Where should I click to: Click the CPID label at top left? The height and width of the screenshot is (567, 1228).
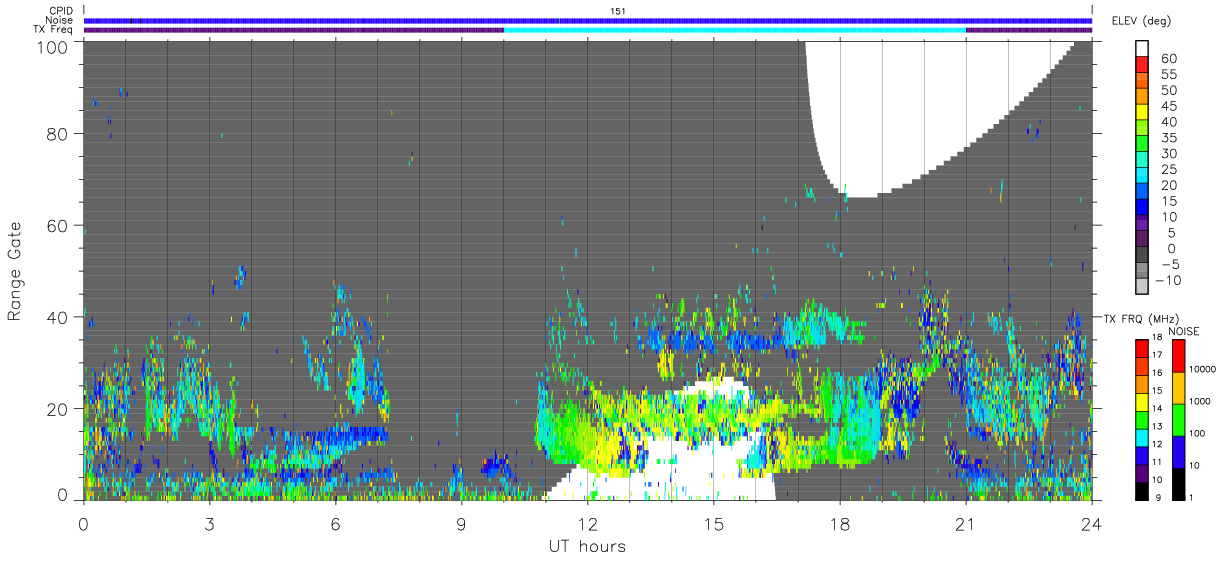point(59,11)
